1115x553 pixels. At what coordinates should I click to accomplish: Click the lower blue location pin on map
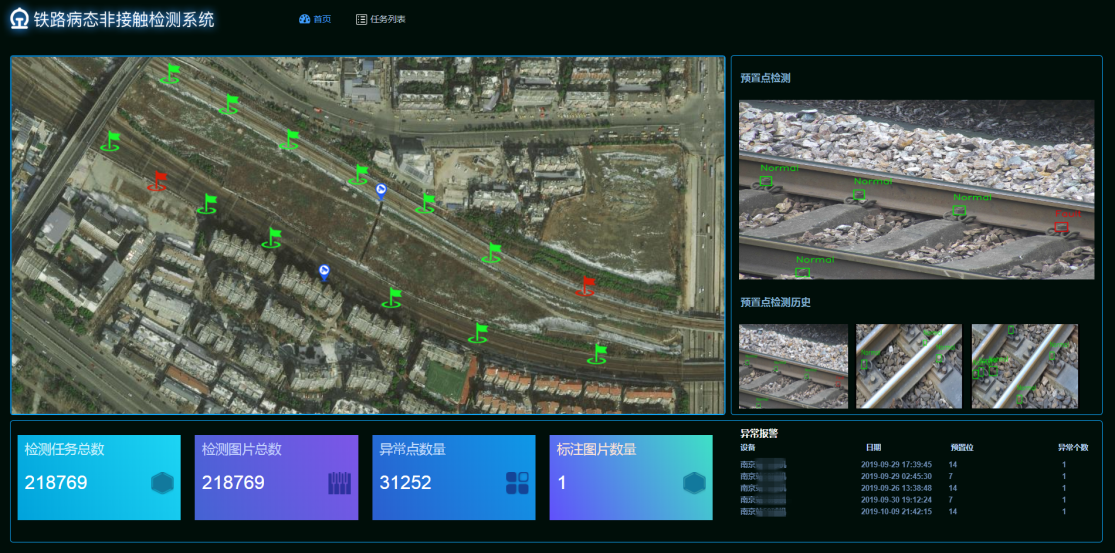click(x=324, y=271)
